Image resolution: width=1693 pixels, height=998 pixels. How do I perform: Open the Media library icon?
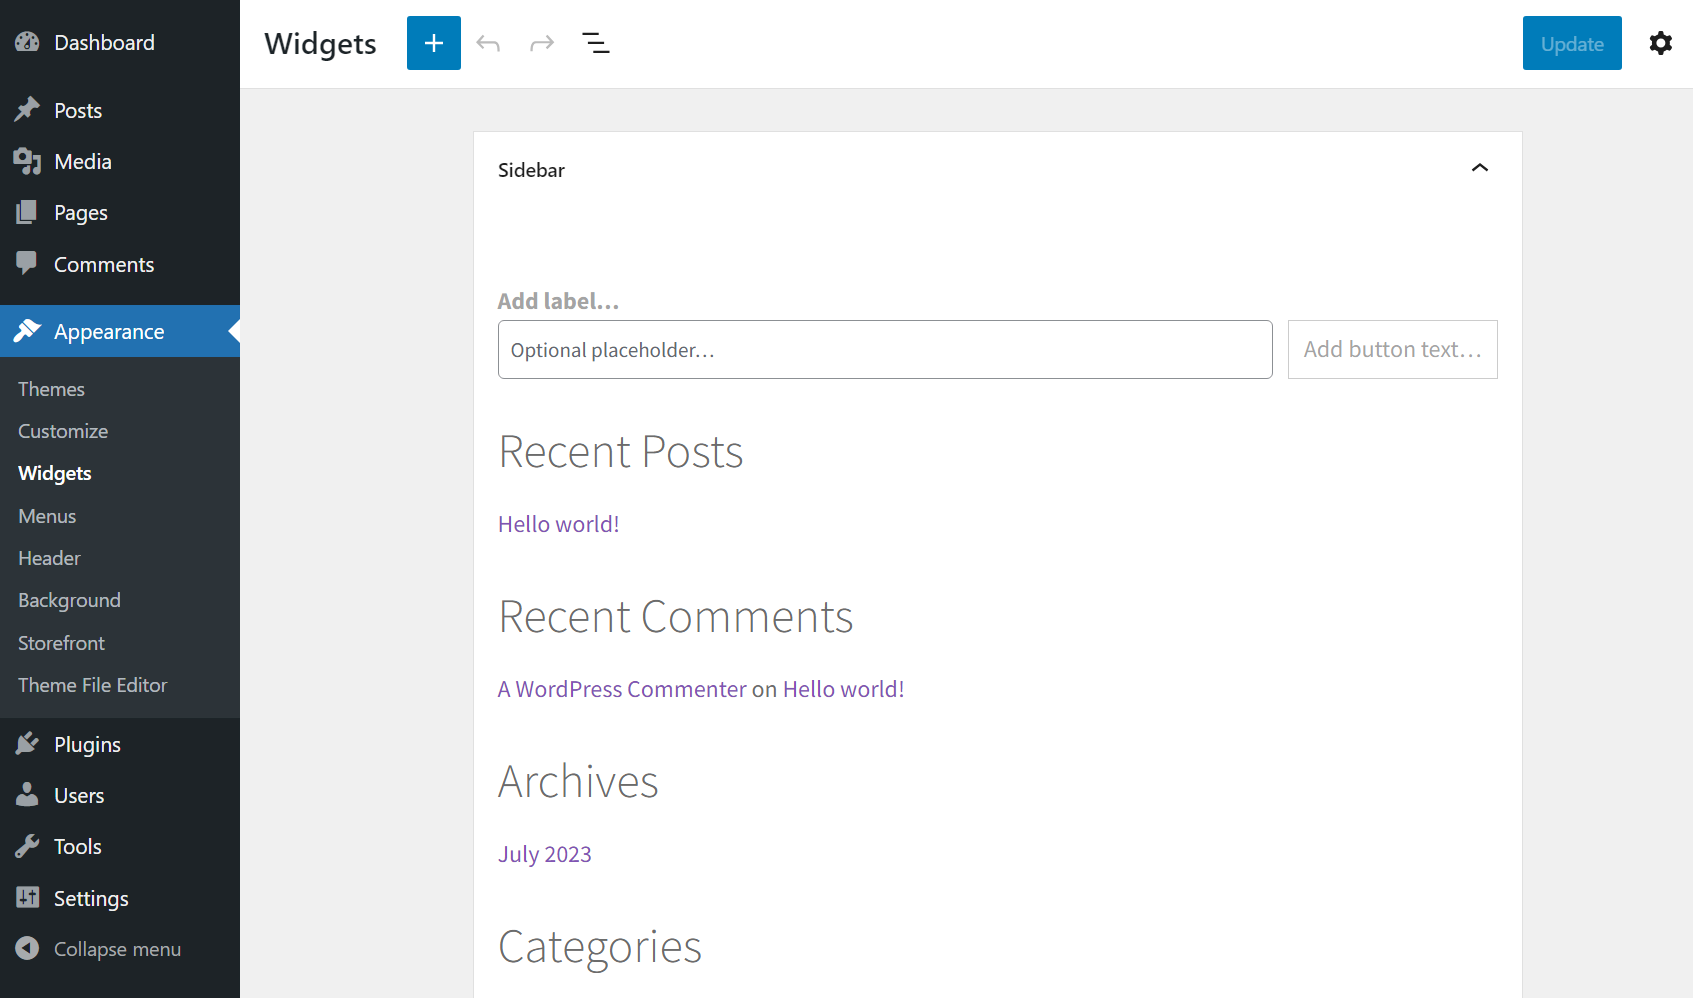pyautogui.click(x=27, y=161)
